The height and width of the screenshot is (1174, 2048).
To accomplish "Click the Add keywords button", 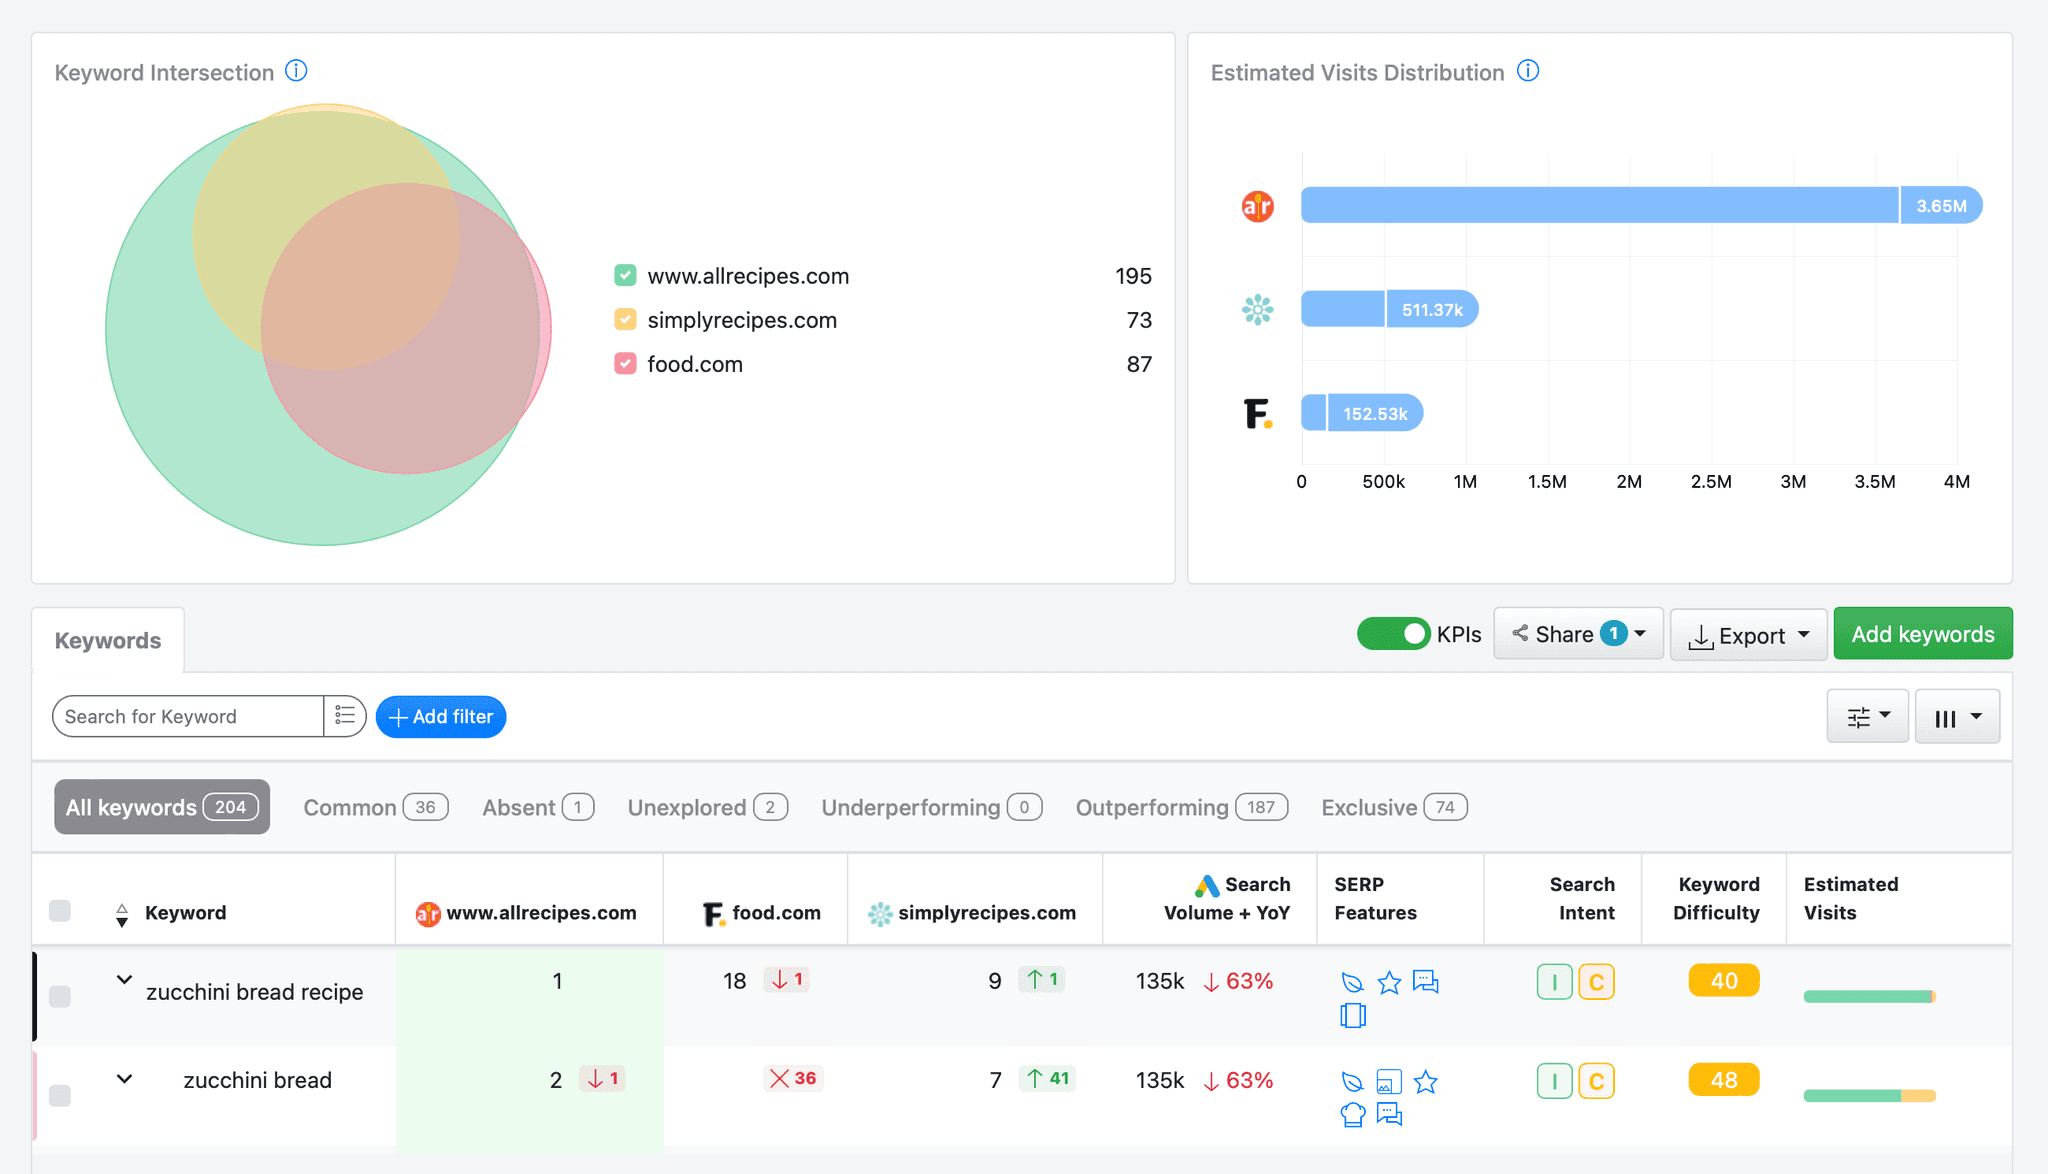I will click(1923, 634).
